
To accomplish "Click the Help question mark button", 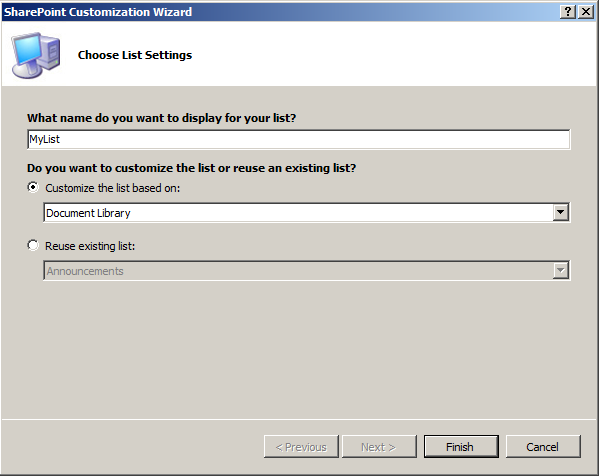I will pyautogui.click(x=568, y=12).
